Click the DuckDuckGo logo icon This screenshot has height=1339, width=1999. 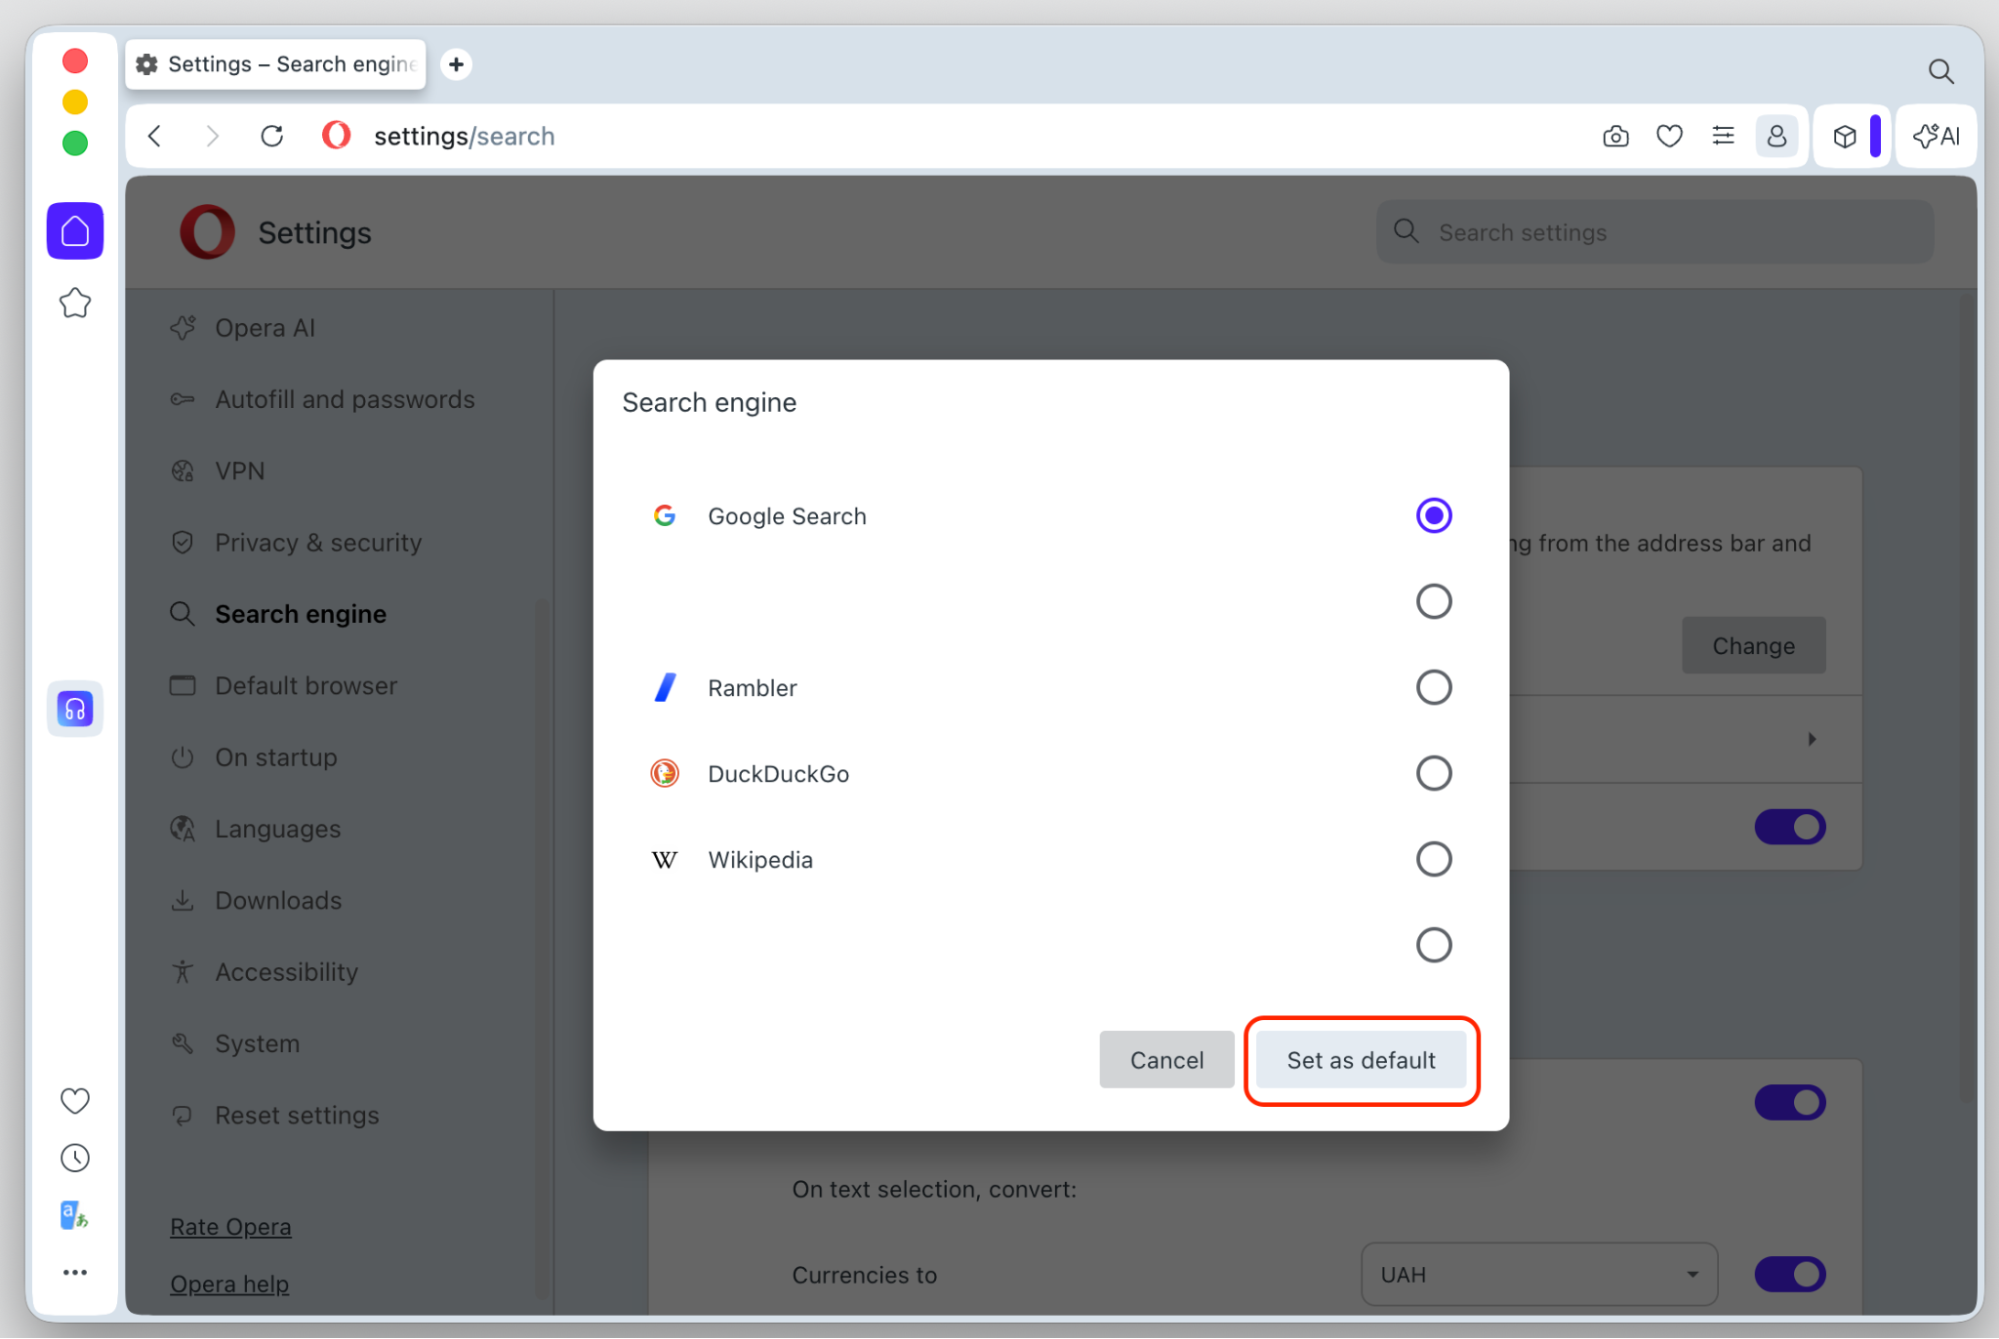(x=665, y=773)
